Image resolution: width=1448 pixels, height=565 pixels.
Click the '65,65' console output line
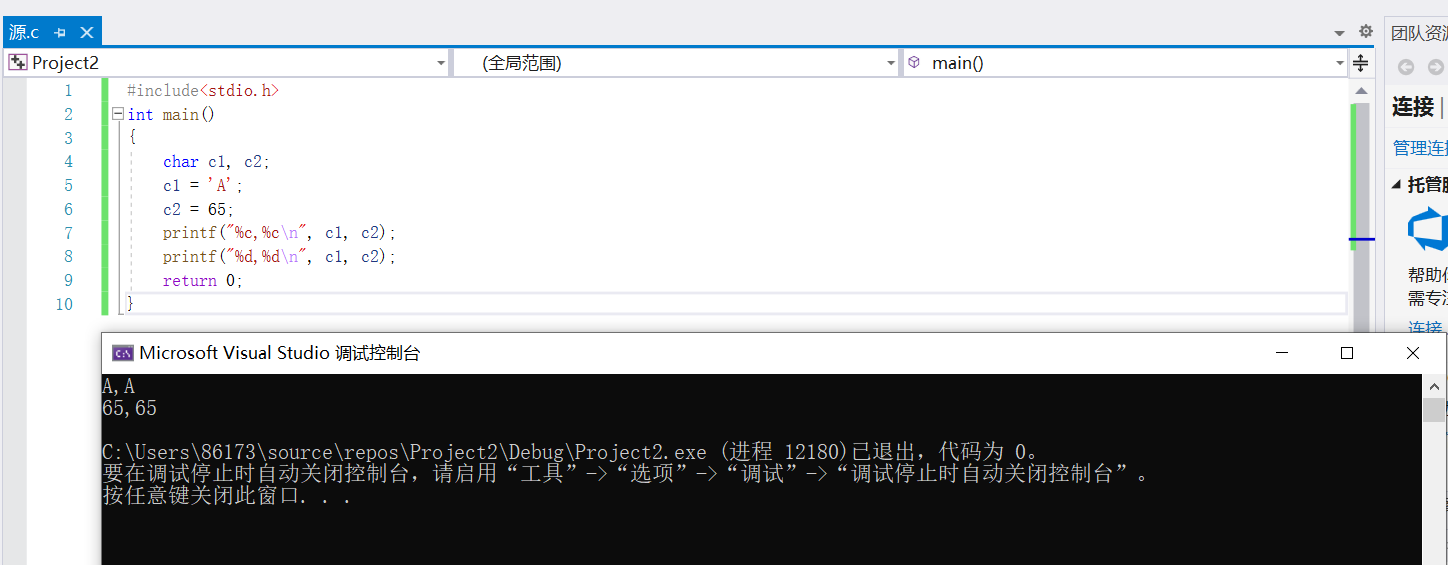click(x=130, y=408)
